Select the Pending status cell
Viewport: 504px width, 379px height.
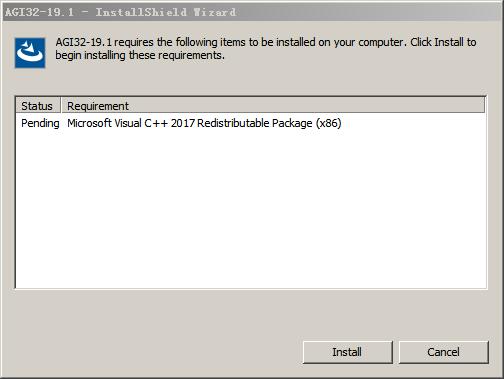point(40,123)
